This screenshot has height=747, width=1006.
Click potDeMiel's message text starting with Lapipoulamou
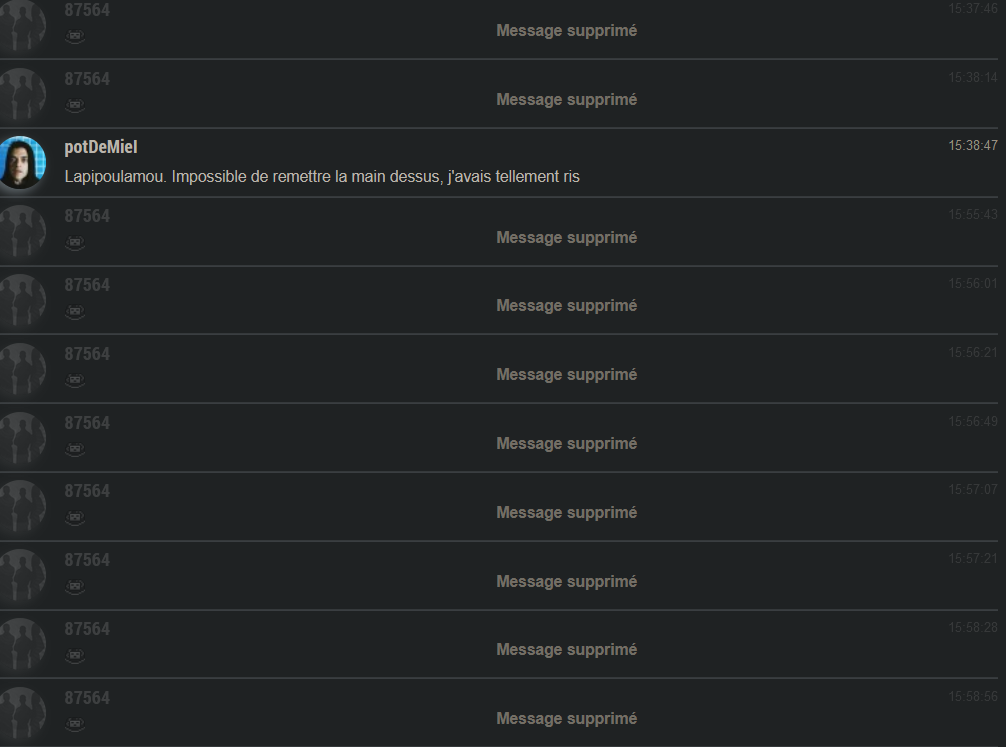coord(322,177)
